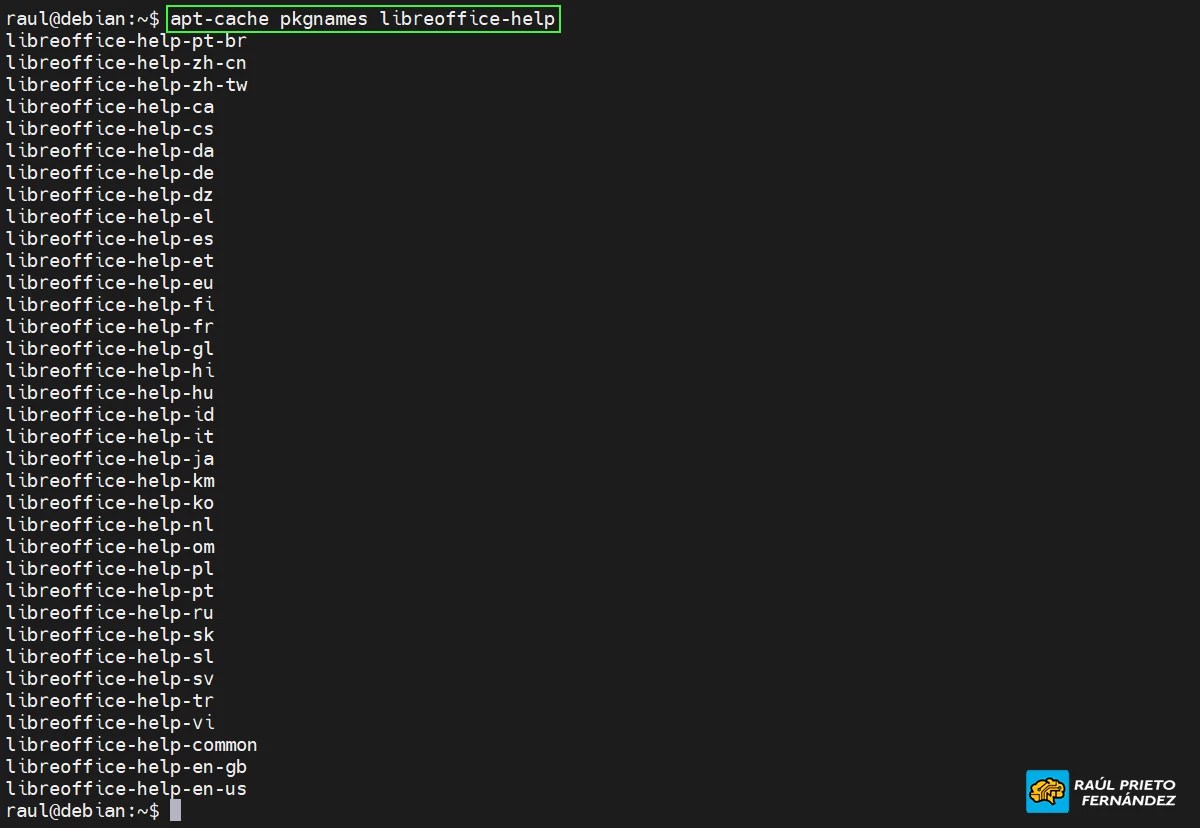Viewport: 1200px width, 828px height.
Task: Click the line libreoffice-help-zh-cn
Action: coord(126,63)
